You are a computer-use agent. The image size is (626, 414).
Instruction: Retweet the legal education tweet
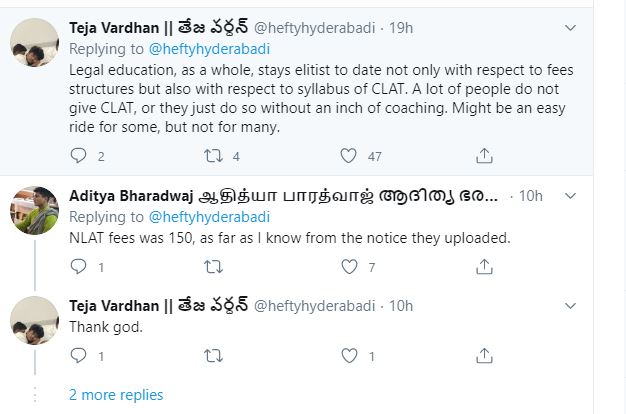213,155
